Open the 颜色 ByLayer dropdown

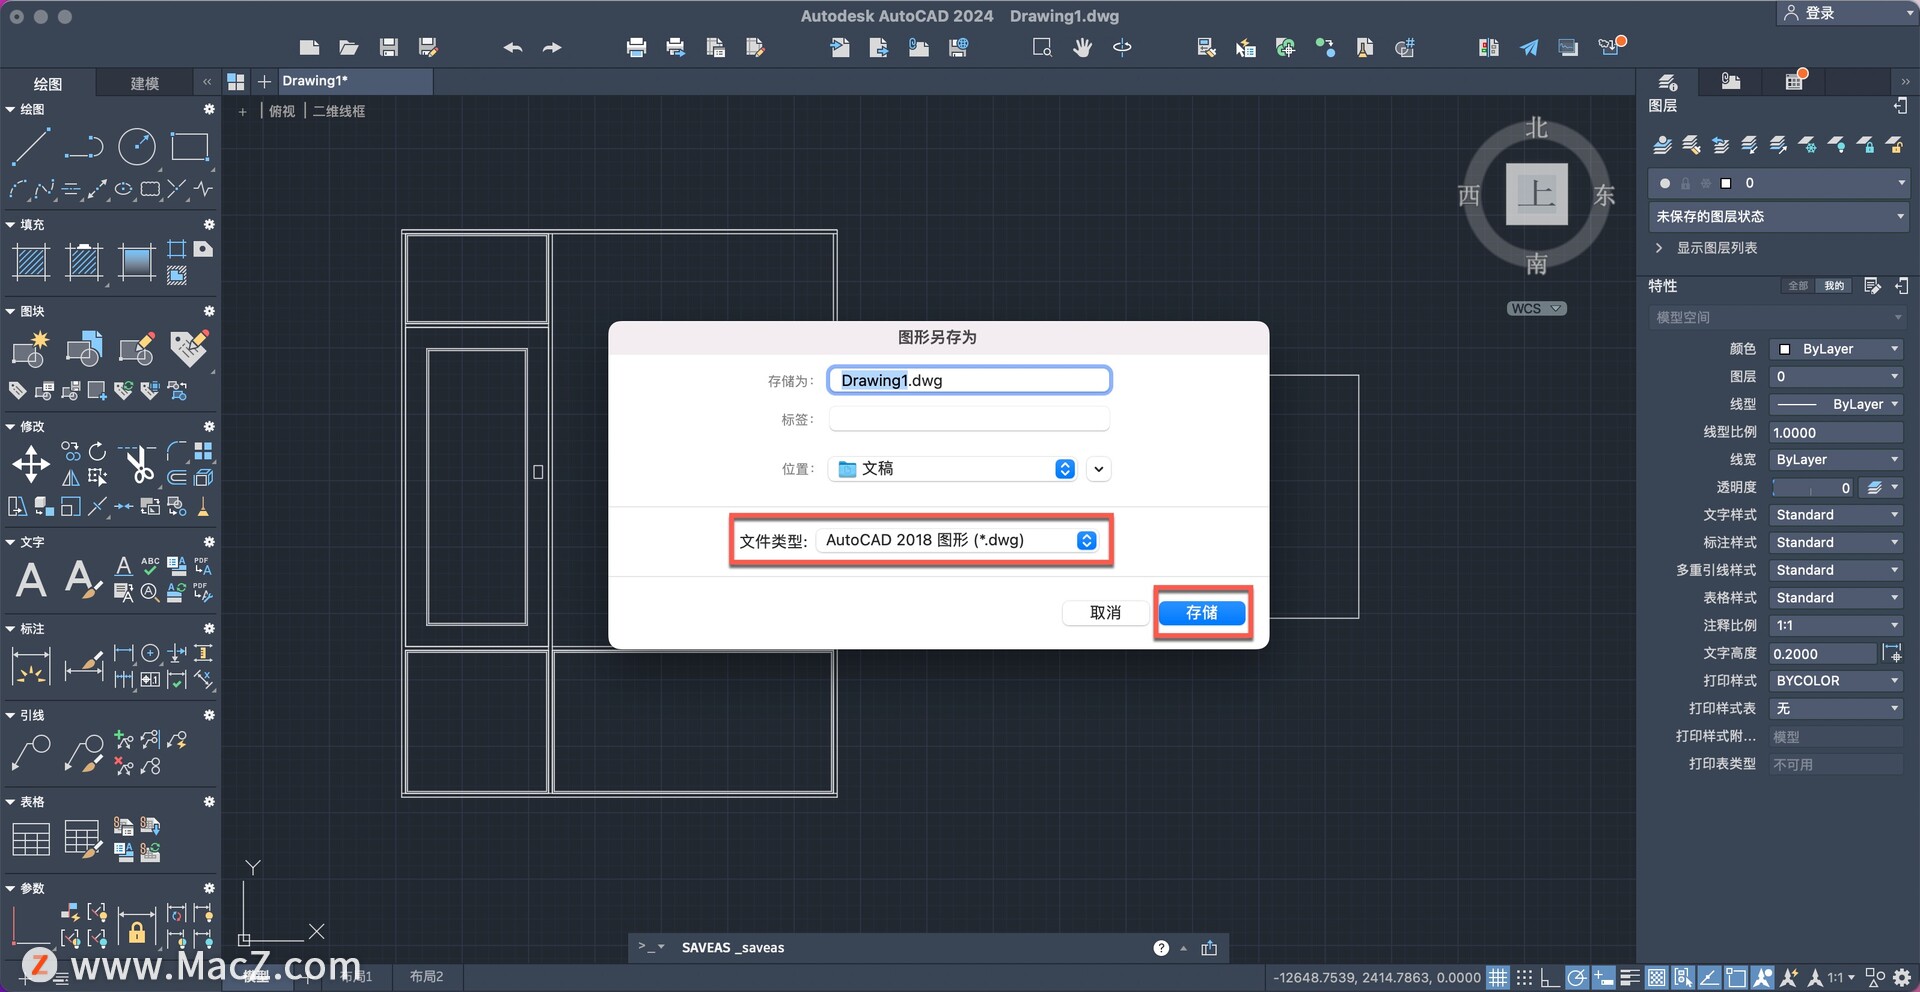coord(1836,349)
